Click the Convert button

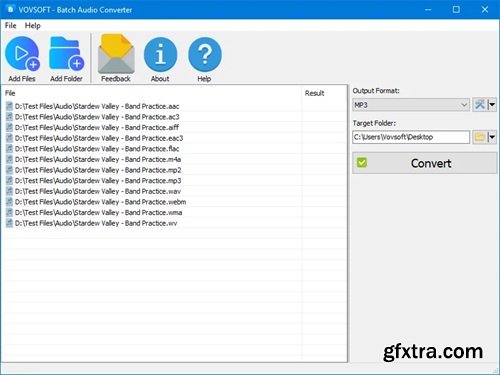click(425, 163)
